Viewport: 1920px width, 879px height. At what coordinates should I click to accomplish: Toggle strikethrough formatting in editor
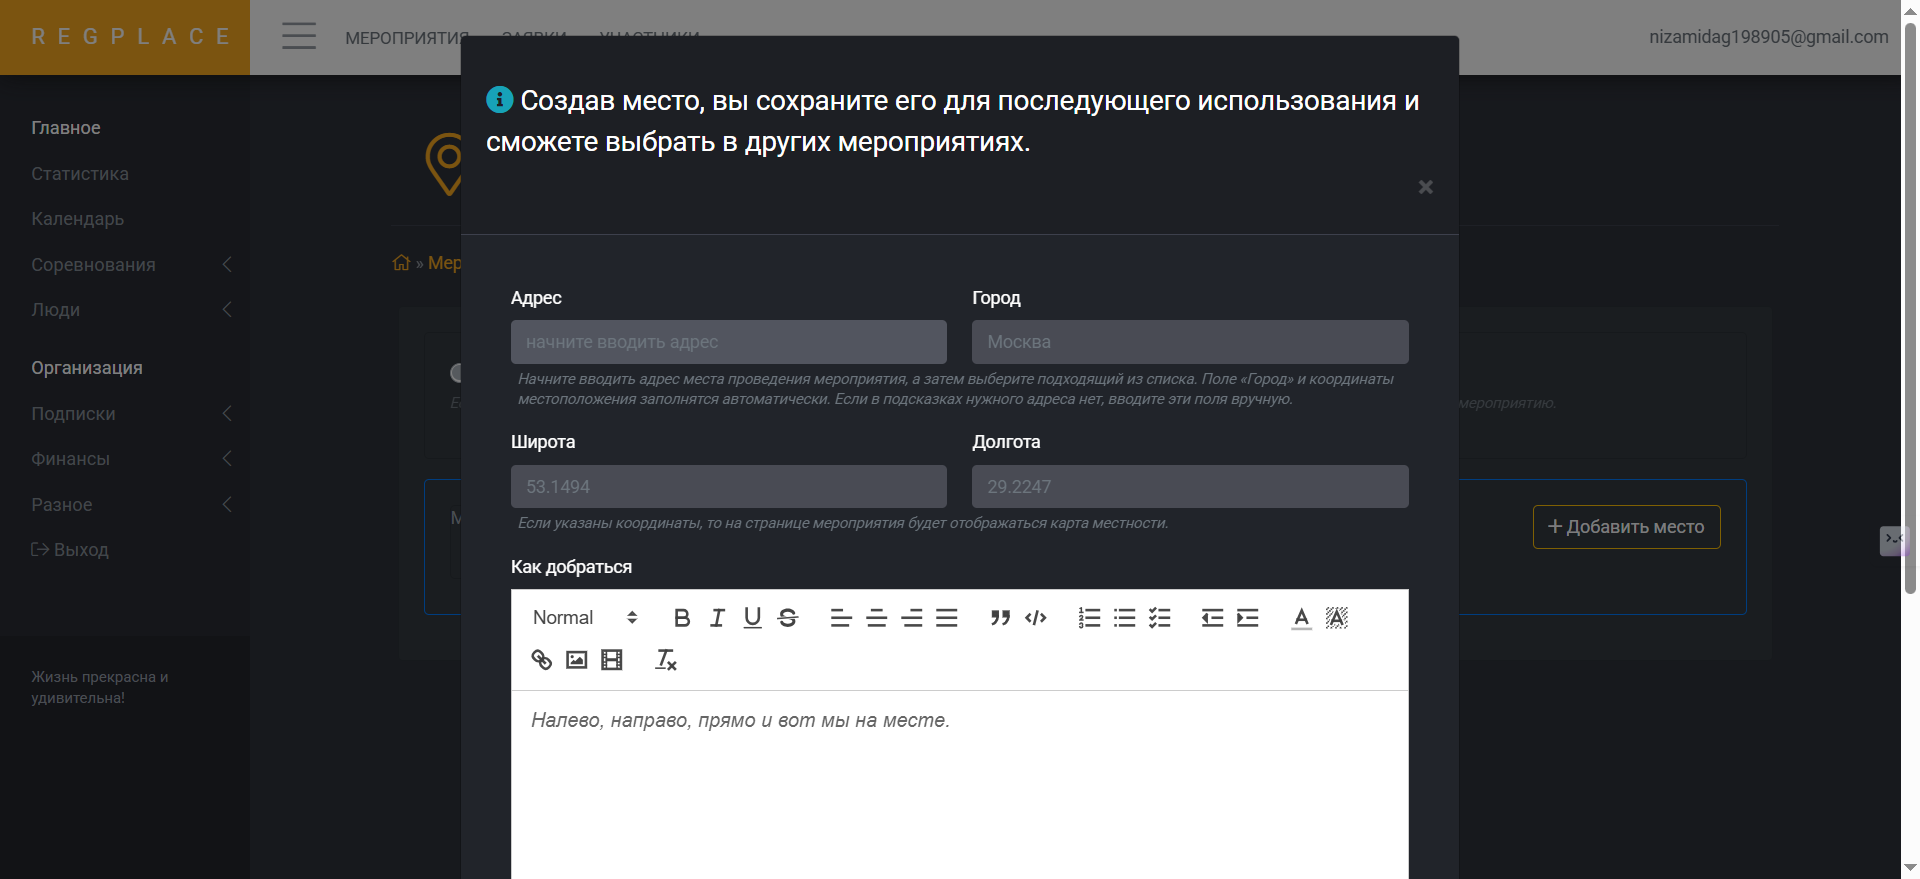[x=788, y=618]
